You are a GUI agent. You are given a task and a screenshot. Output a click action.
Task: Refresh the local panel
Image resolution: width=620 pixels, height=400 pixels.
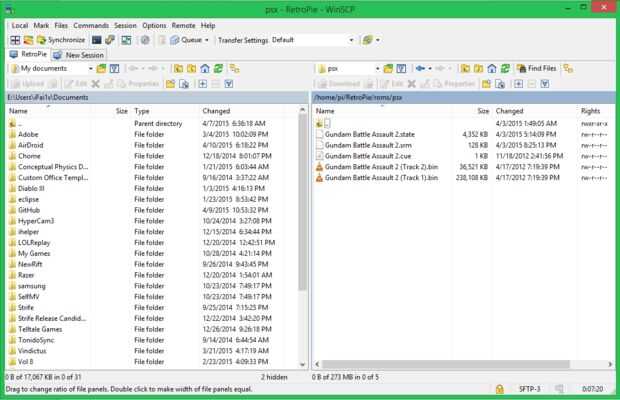[x=218, y=68]
